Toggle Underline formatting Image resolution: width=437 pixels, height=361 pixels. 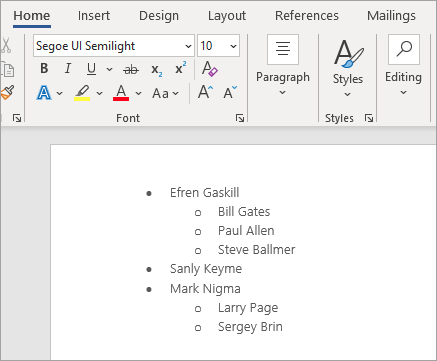point(91,69)
